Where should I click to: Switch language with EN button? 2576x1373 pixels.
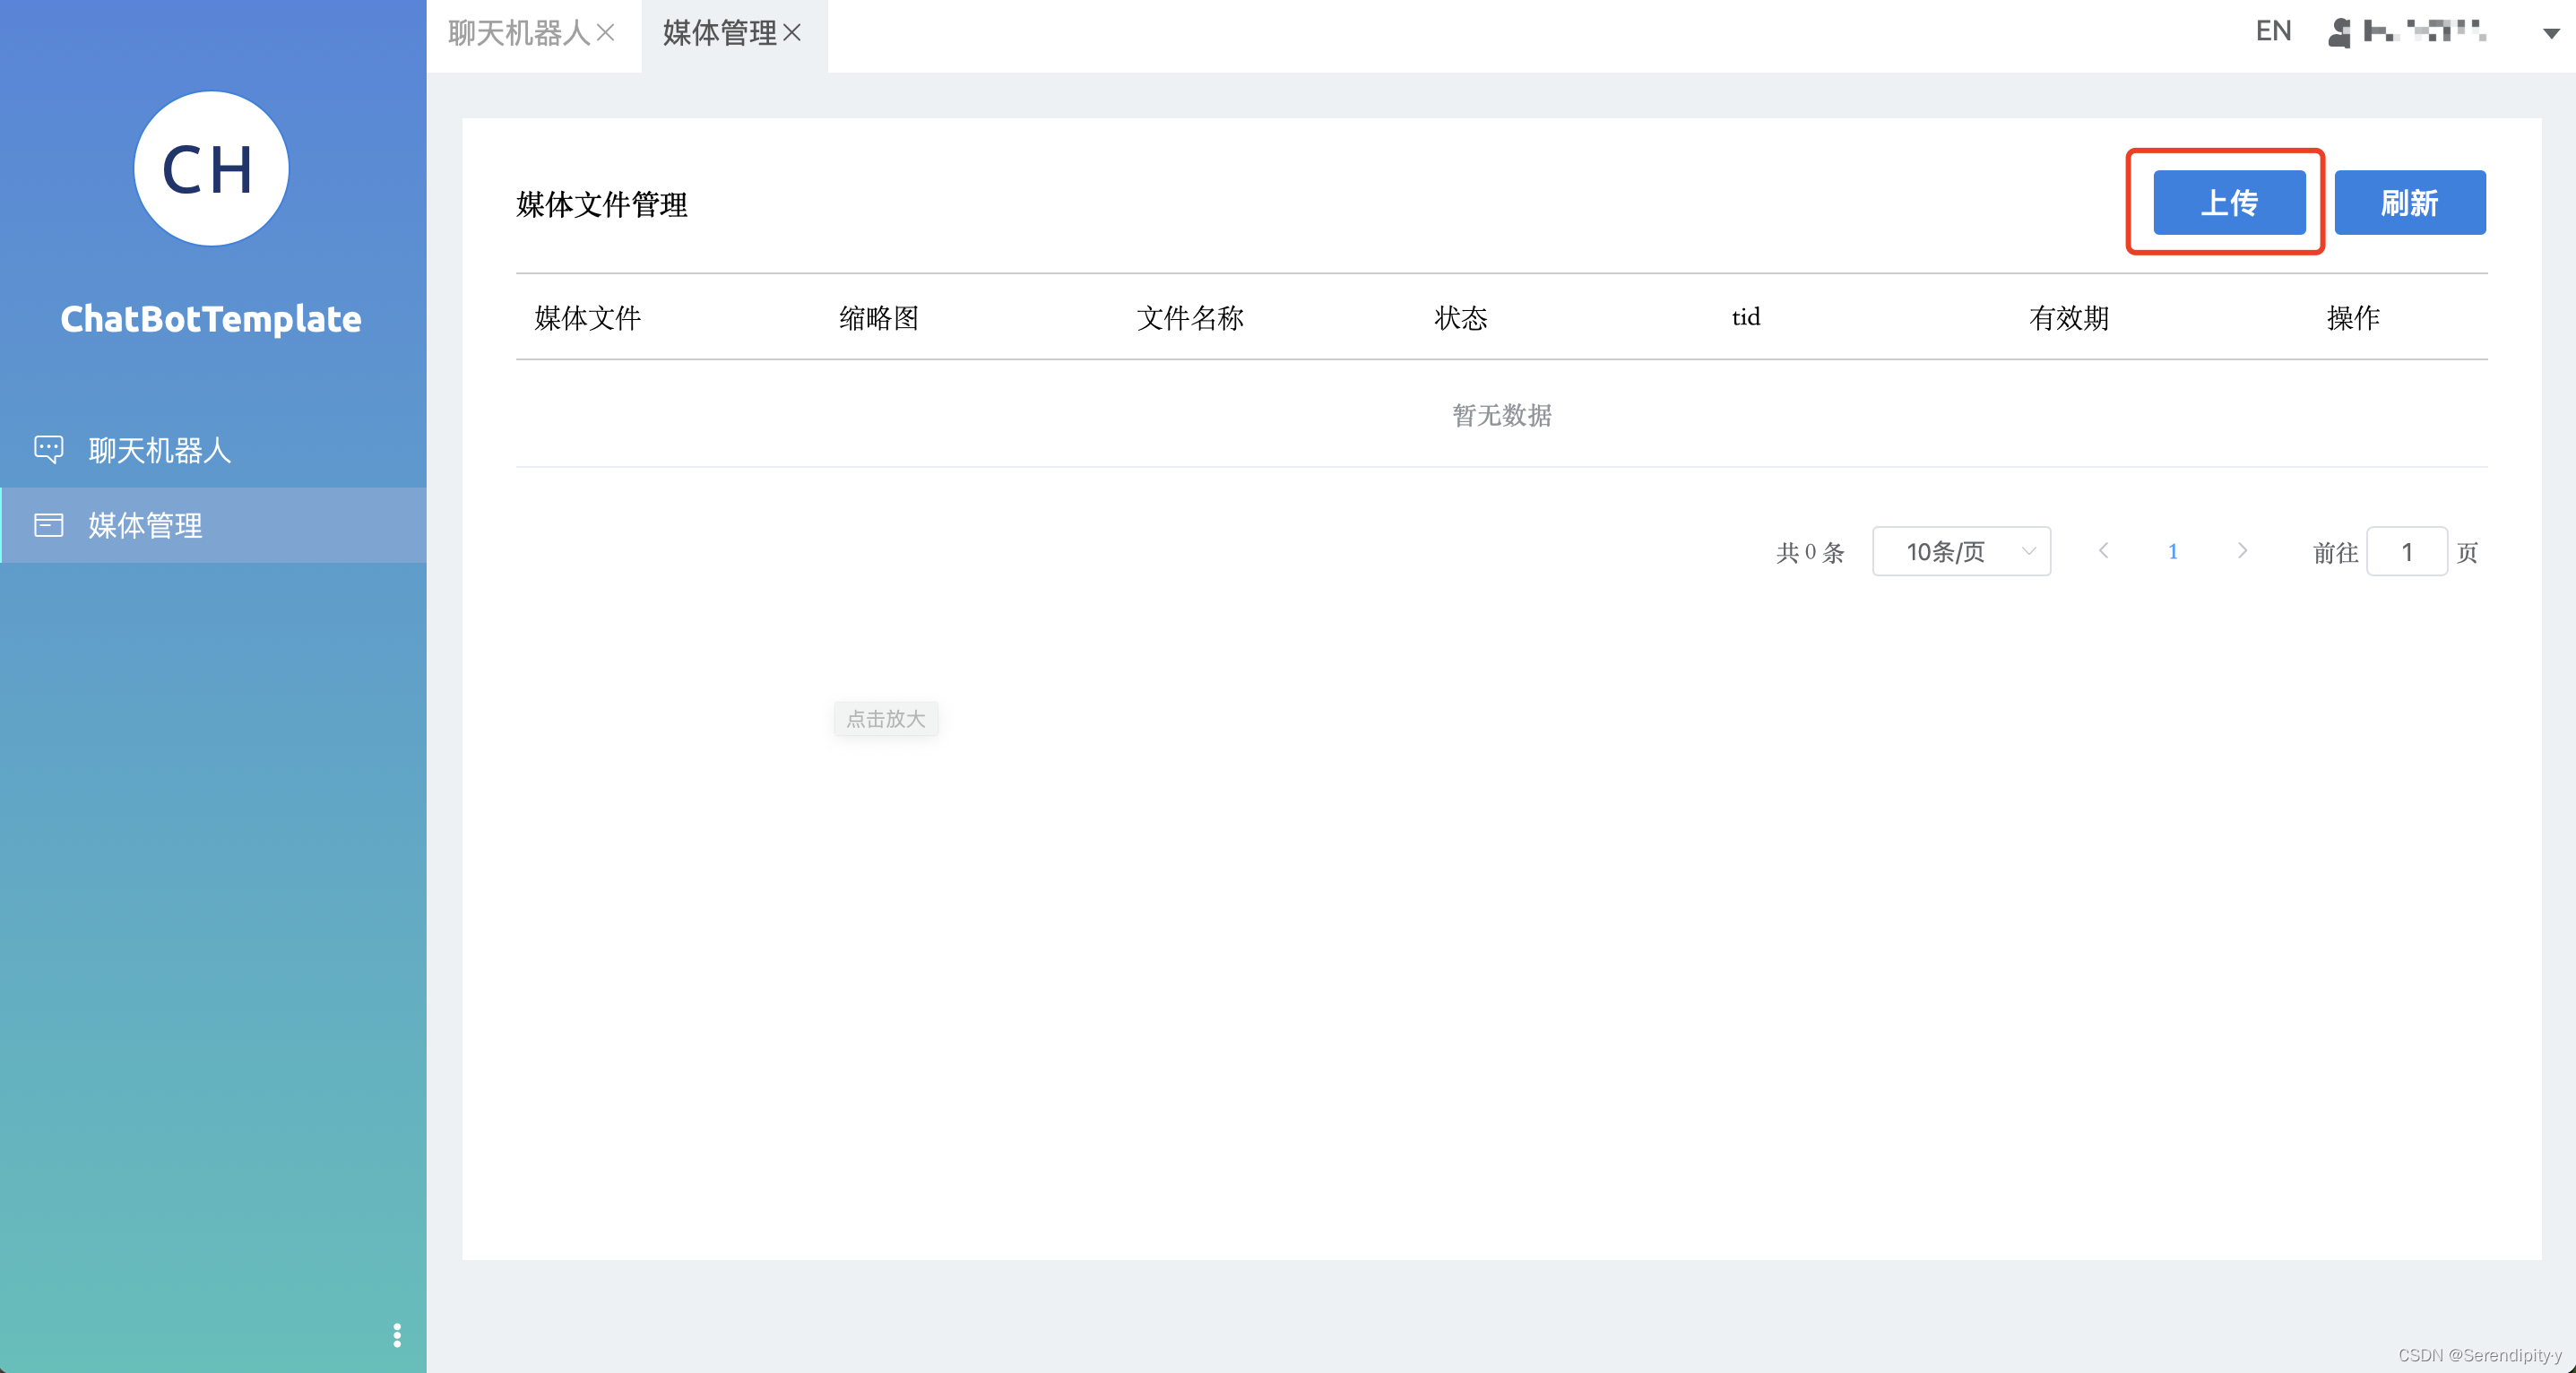2273,31
